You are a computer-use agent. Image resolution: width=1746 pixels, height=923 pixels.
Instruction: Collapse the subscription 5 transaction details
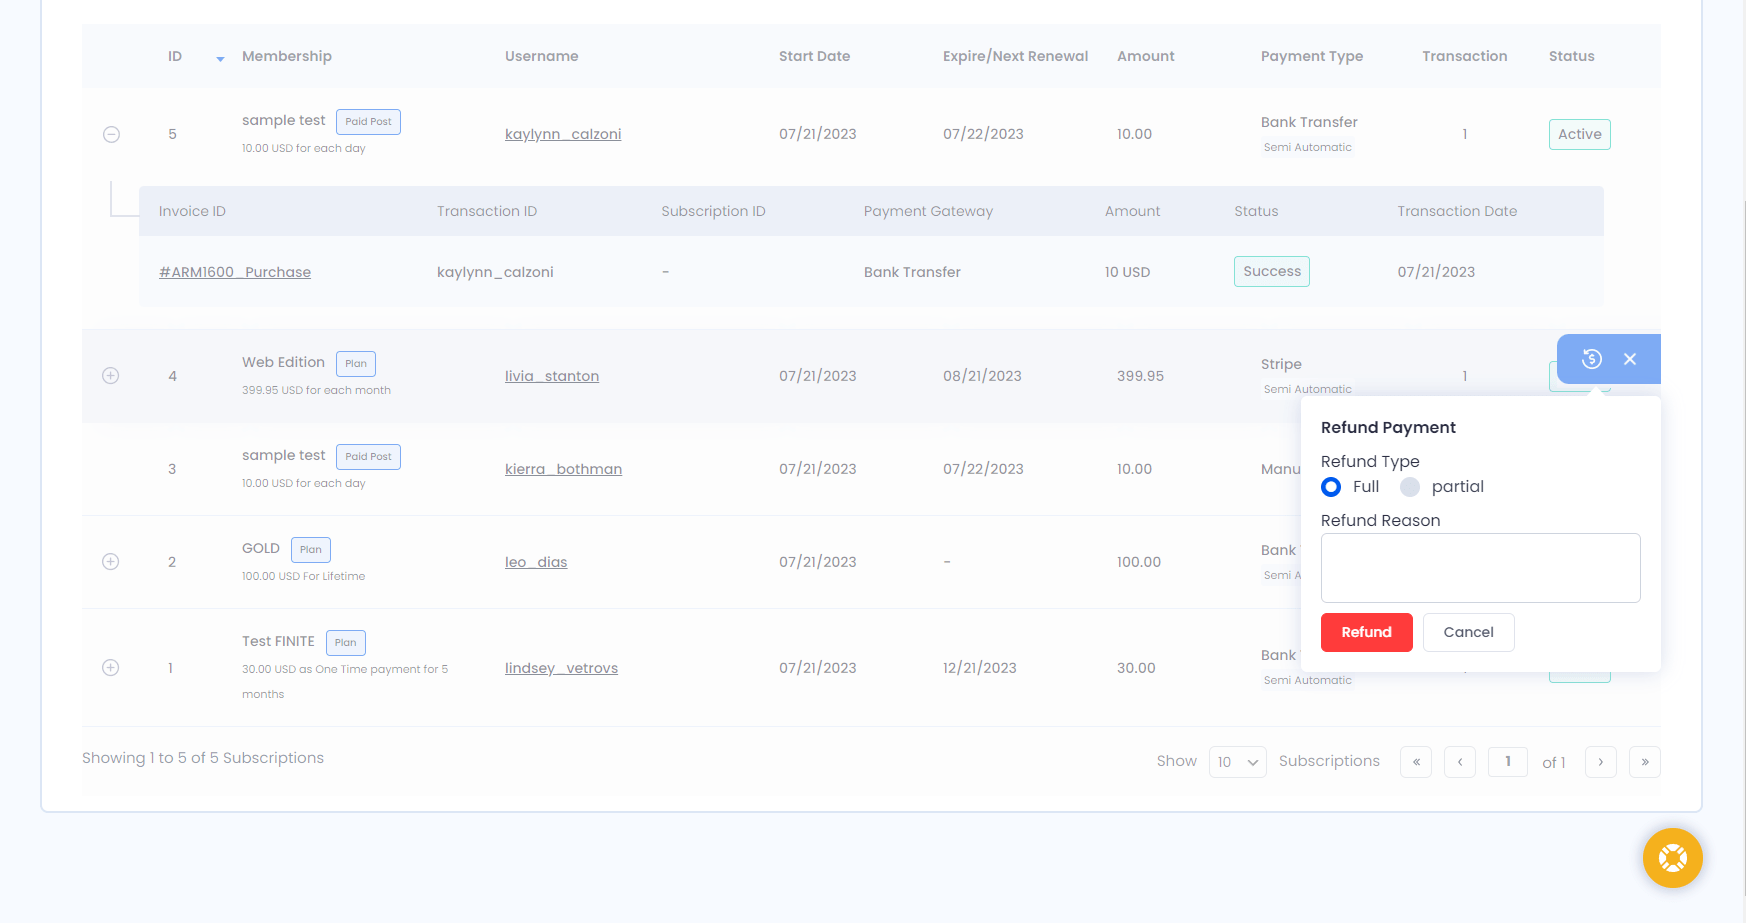coord(112,134)
